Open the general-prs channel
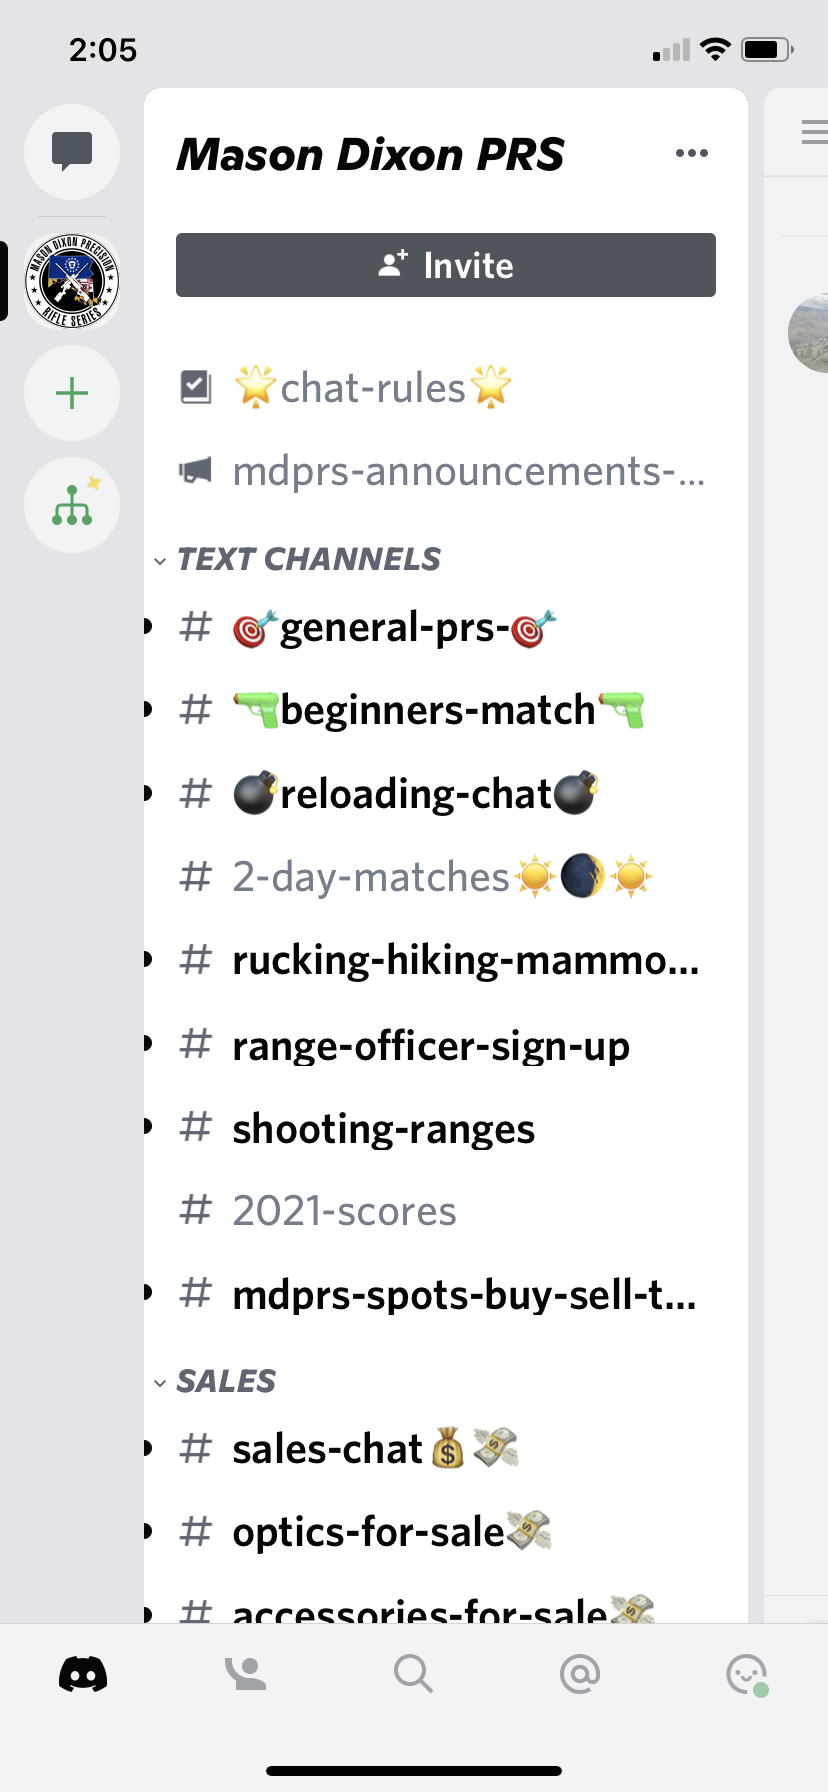The width and height of the screenshot is (828, 1792). [446, 628]
